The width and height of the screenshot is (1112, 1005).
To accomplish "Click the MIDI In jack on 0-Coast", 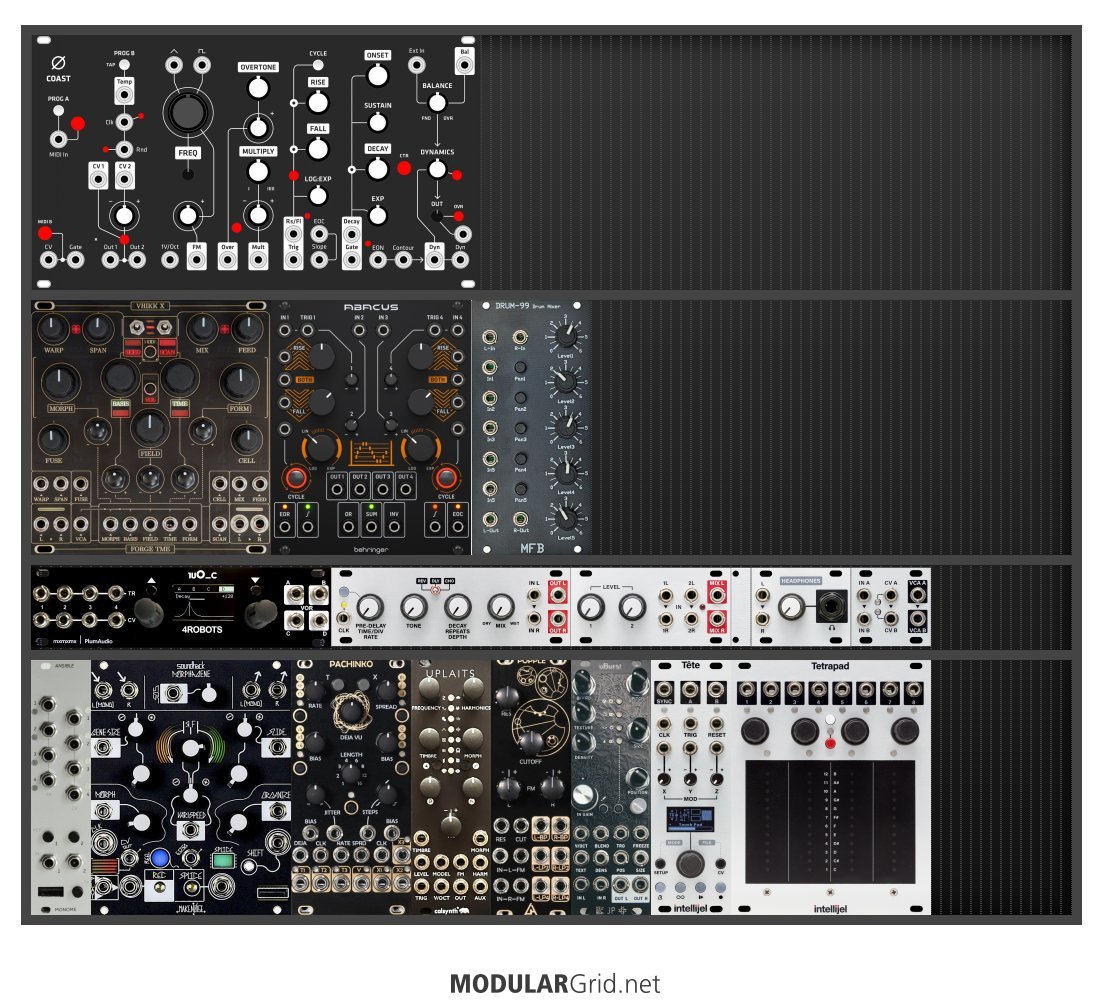I will (58, 138).
